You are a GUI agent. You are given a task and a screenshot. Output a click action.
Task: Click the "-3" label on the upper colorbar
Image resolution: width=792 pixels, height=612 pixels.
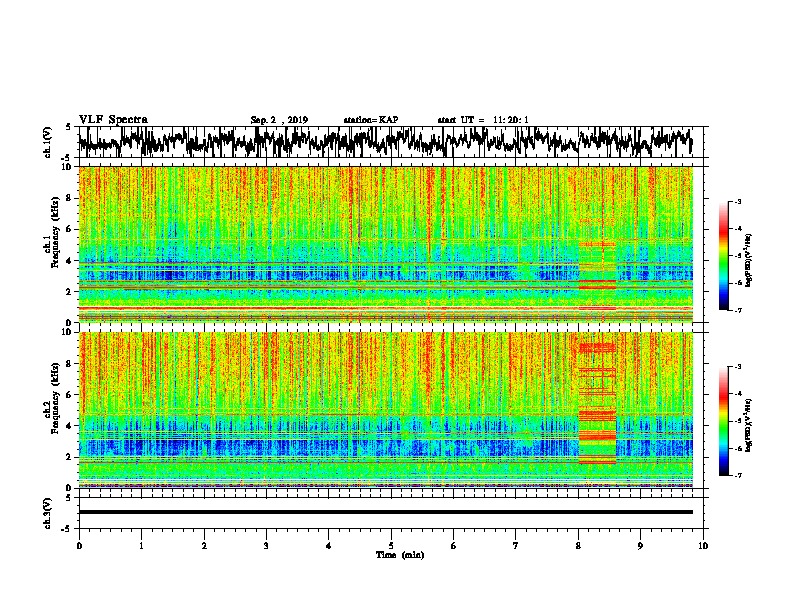coord(738,201)
